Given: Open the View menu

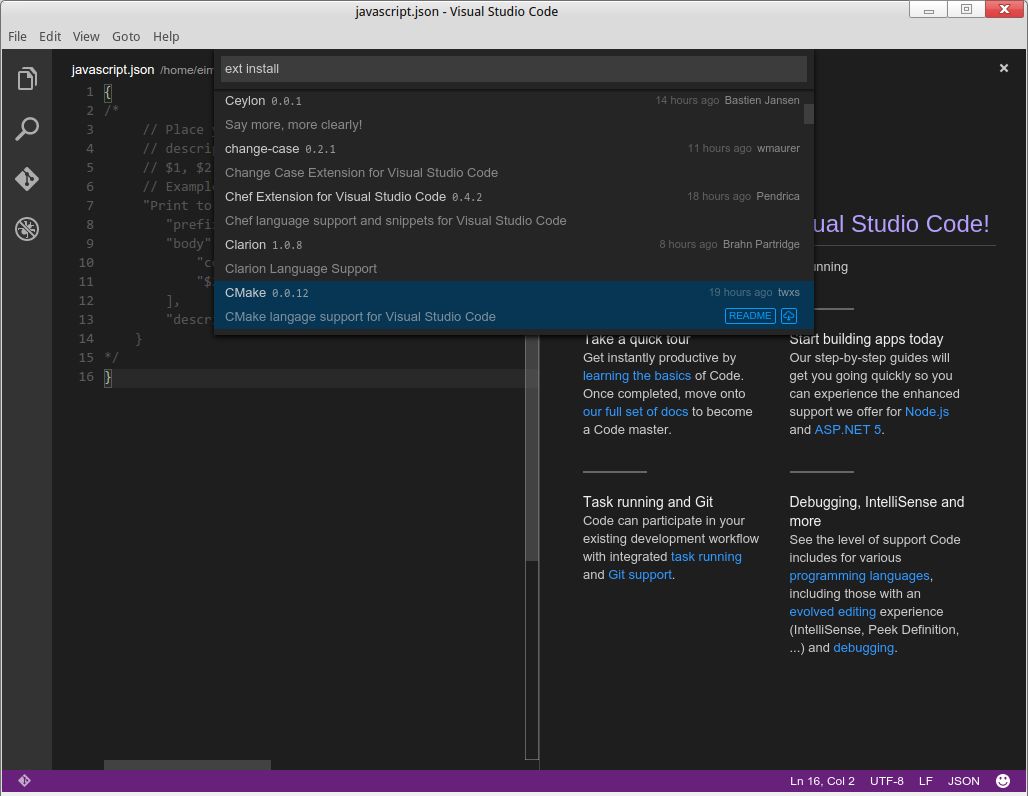Looking at the screenshot, I should click(x=86, y=36).
